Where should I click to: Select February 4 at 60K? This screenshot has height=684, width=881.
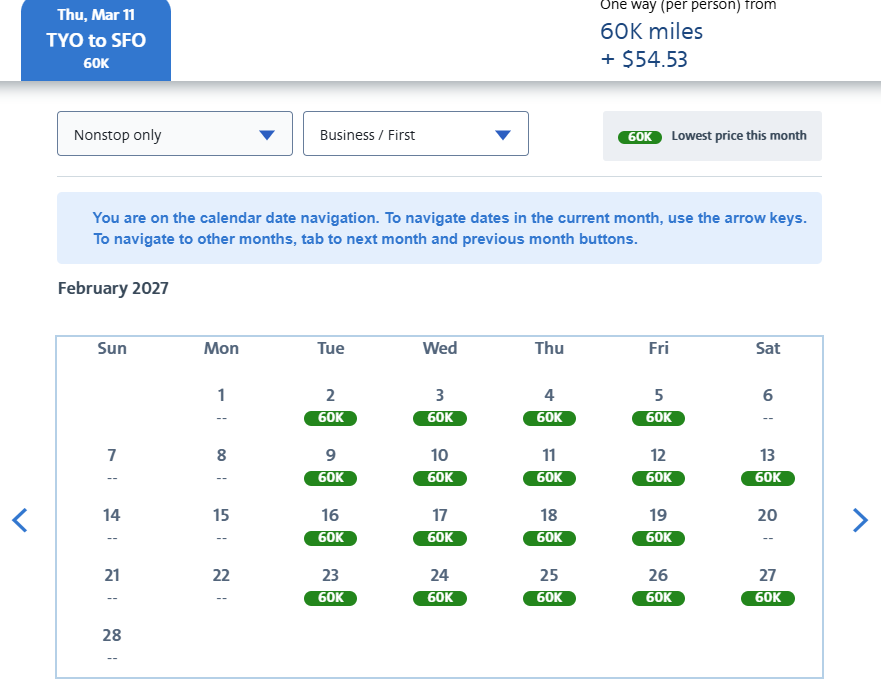click(x=549, y=406)
